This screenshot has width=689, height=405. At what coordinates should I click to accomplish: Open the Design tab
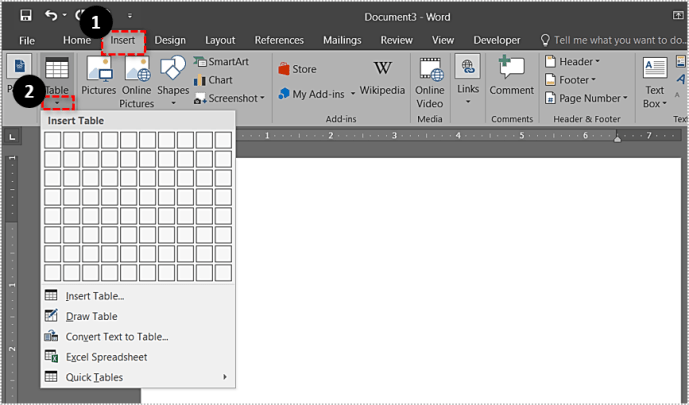coord(170,40)
